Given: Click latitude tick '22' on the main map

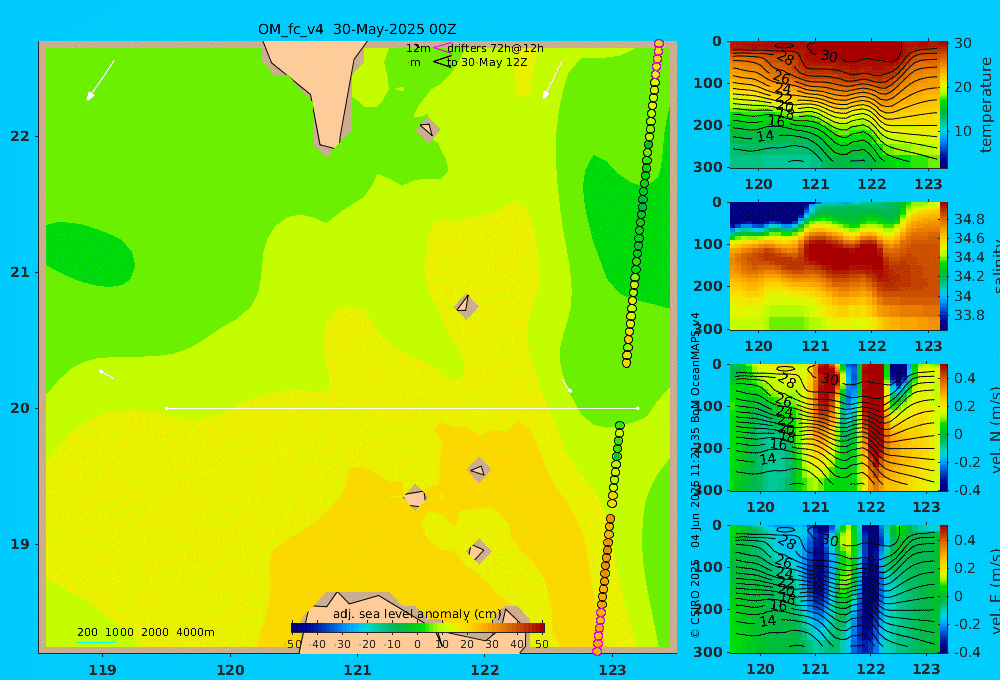Looking at the screenshot, I should click(x=20, y=136).
